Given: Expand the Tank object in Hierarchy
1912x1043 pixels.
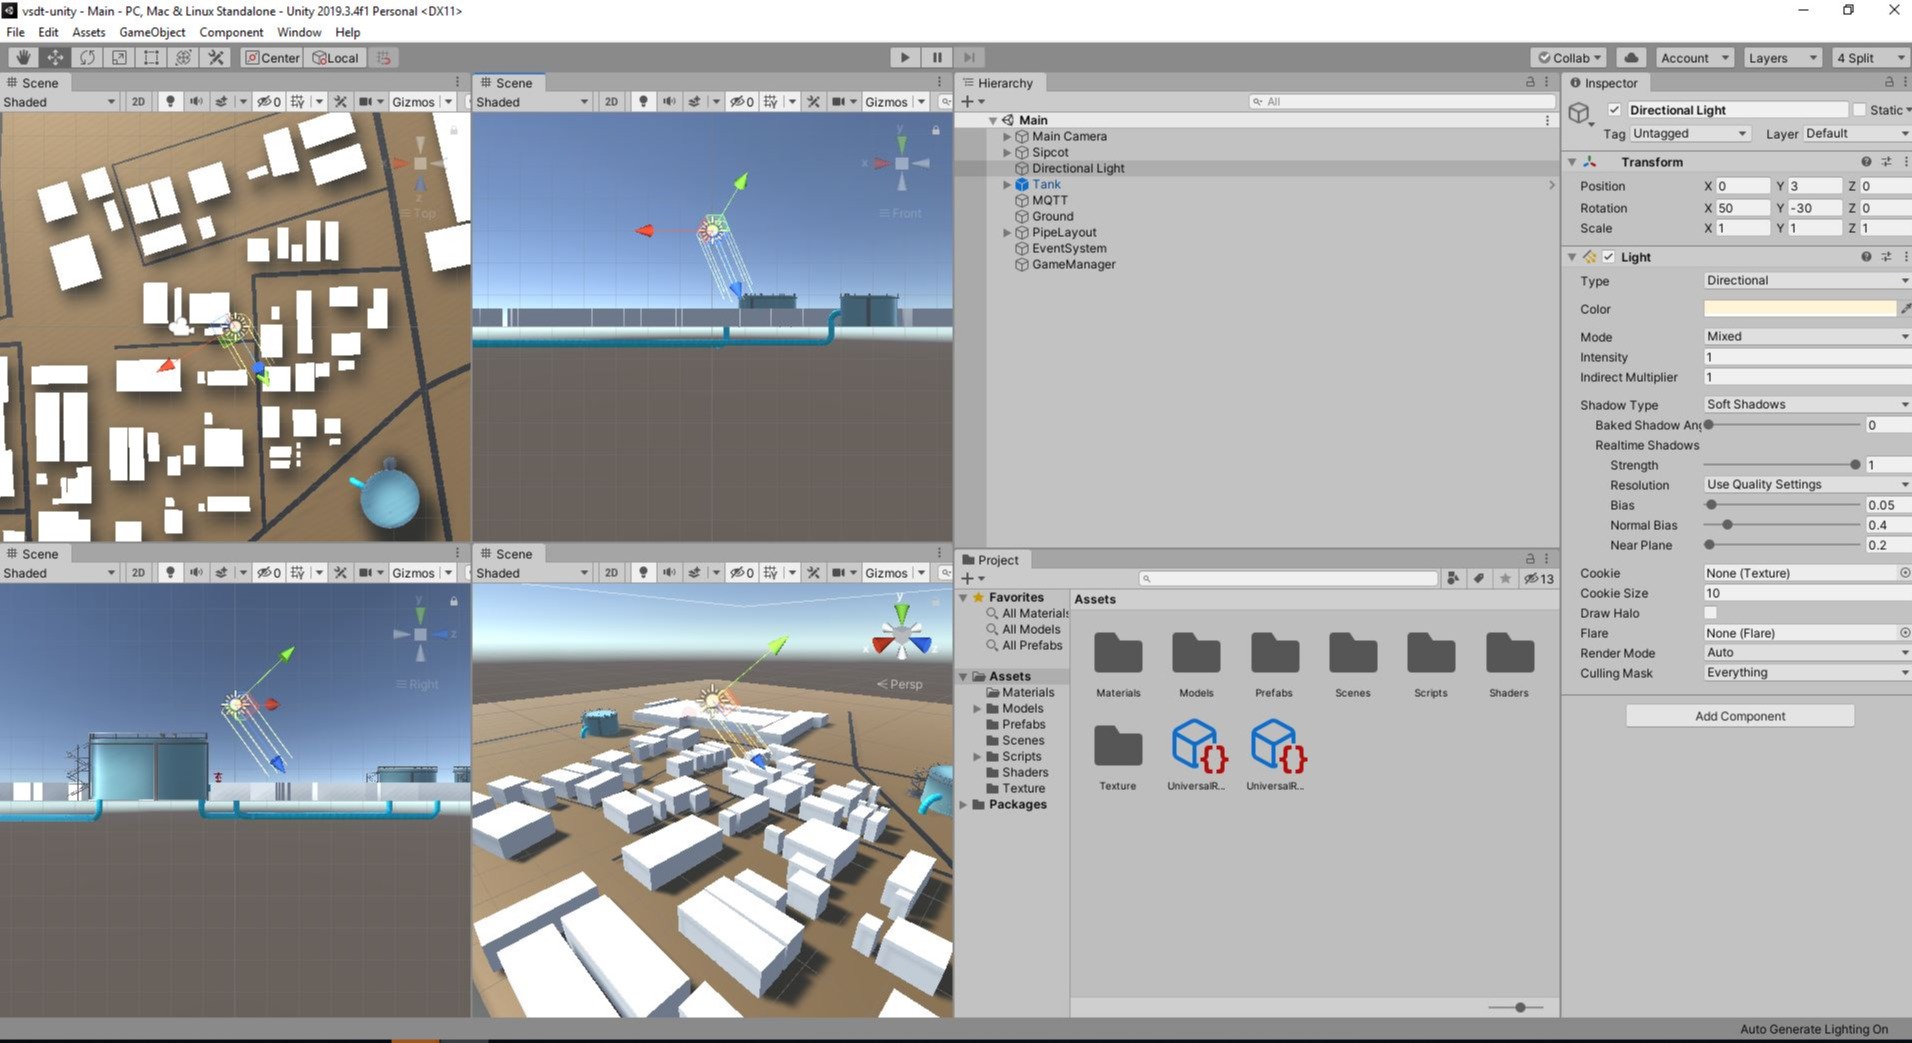Looking at the screenshot, I should coord(1007,185).
